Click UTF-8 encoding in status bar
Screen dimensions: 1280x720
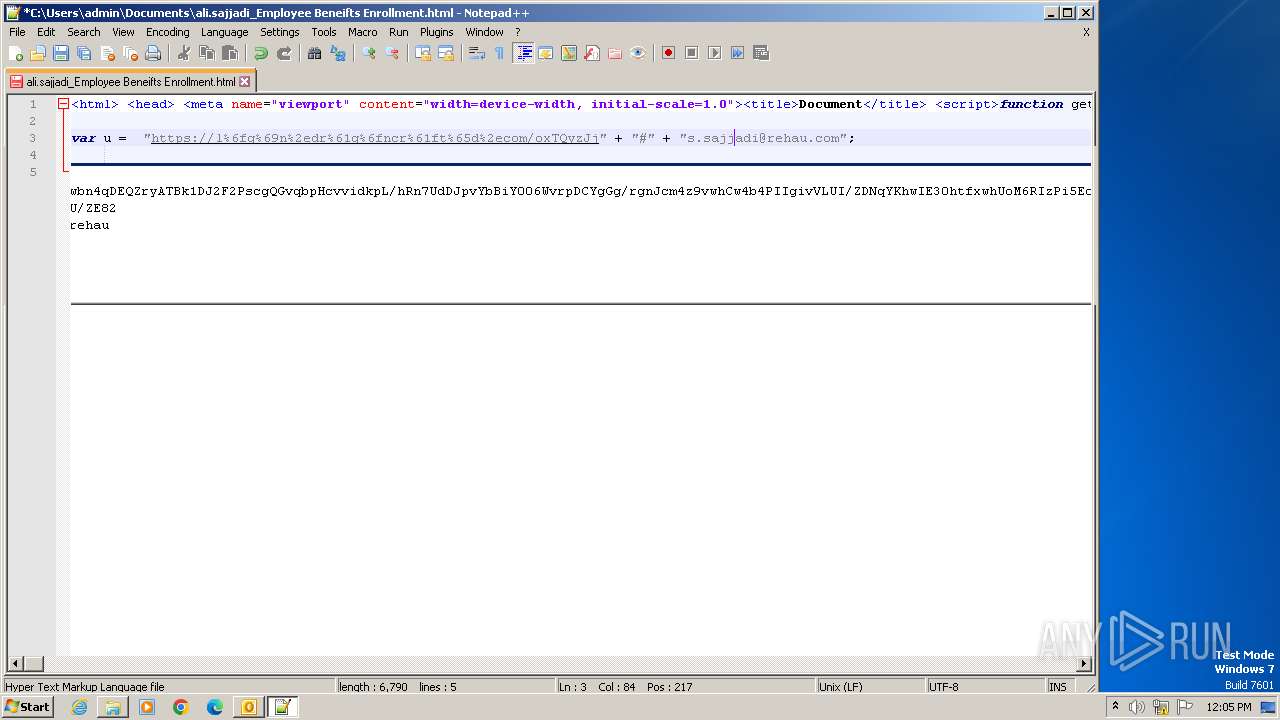click(x=943, y=687)
